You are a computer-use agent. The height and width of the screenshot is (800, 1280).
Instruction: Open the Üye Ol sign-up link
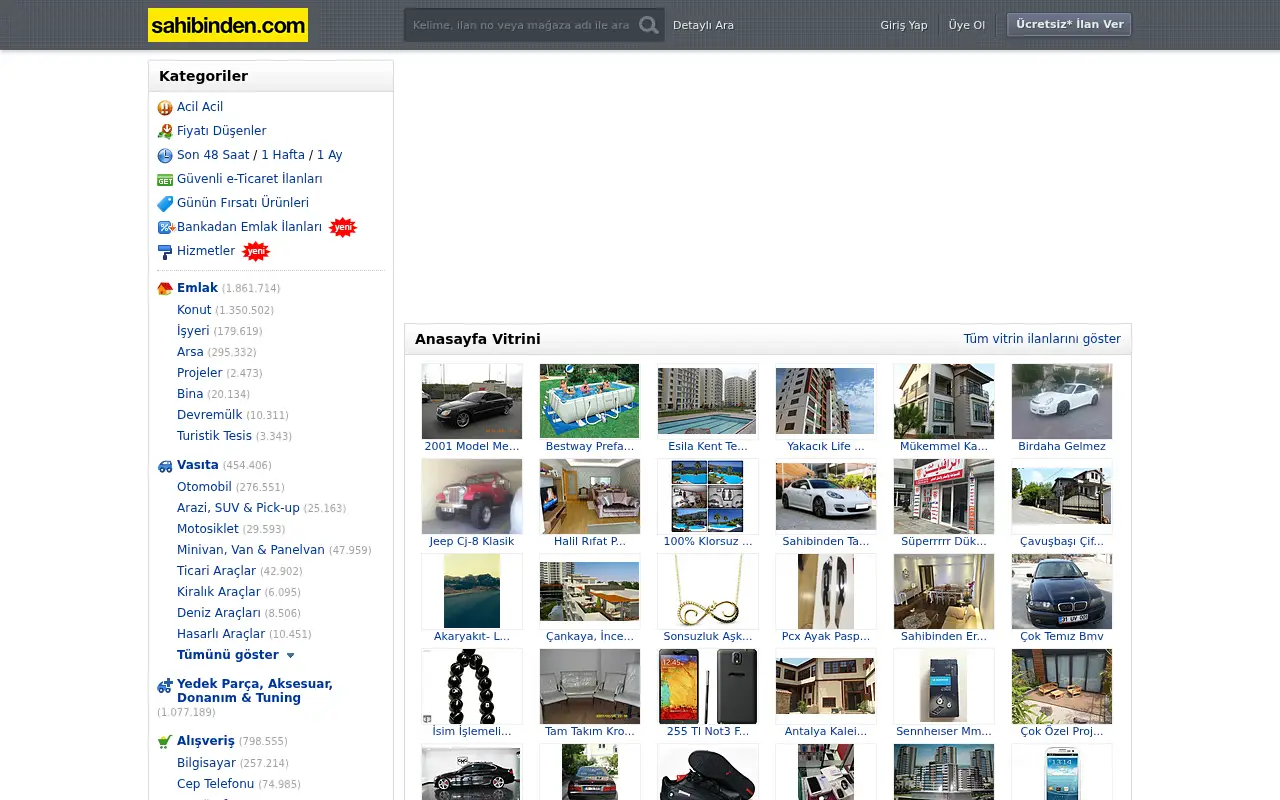pyautogui.click(x=967, y=25)
